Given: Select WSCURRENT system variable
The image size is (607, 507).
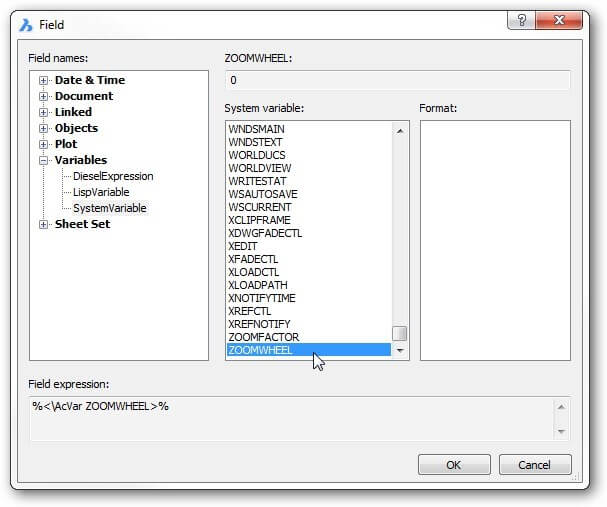Looking at the screenshot, I should point(309,207).
